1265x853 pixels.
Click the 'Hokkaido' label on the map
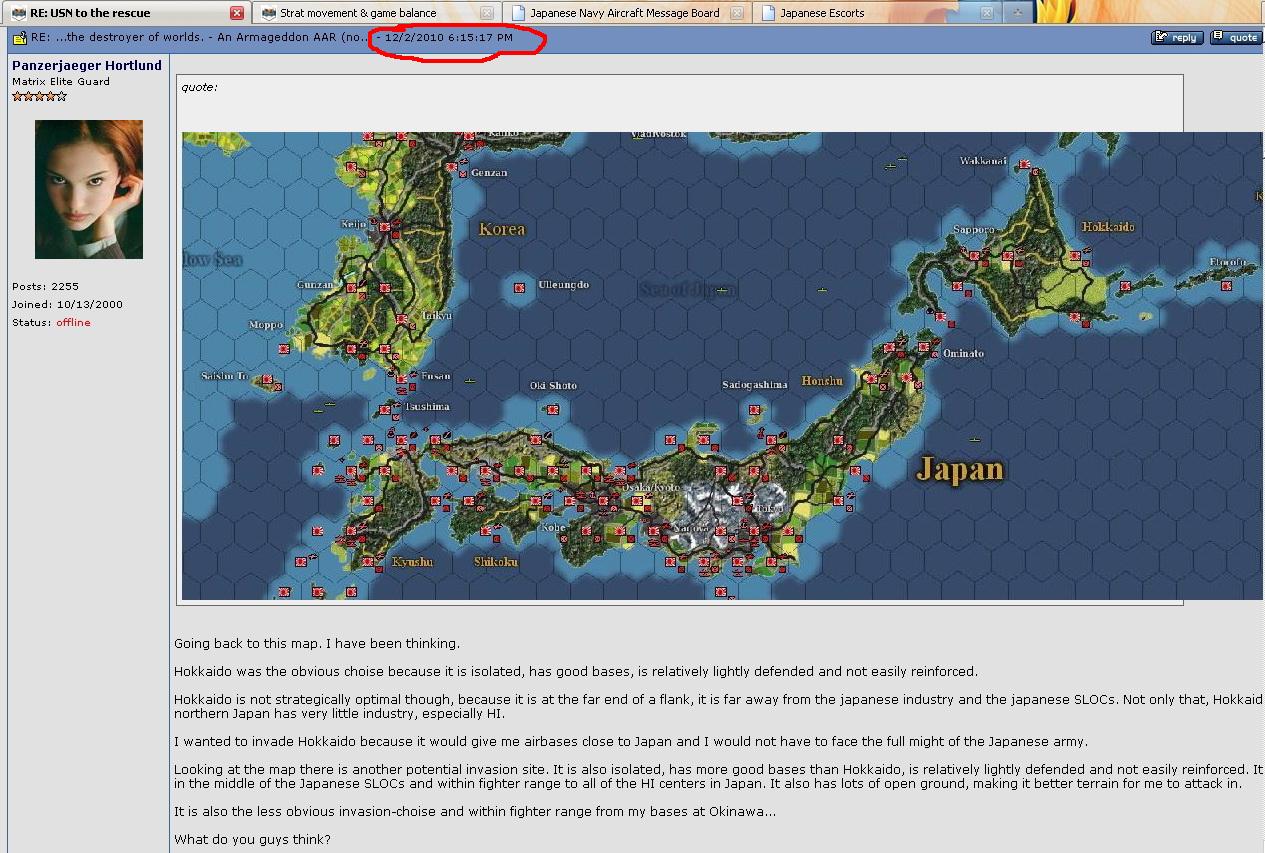[1108, 227]
